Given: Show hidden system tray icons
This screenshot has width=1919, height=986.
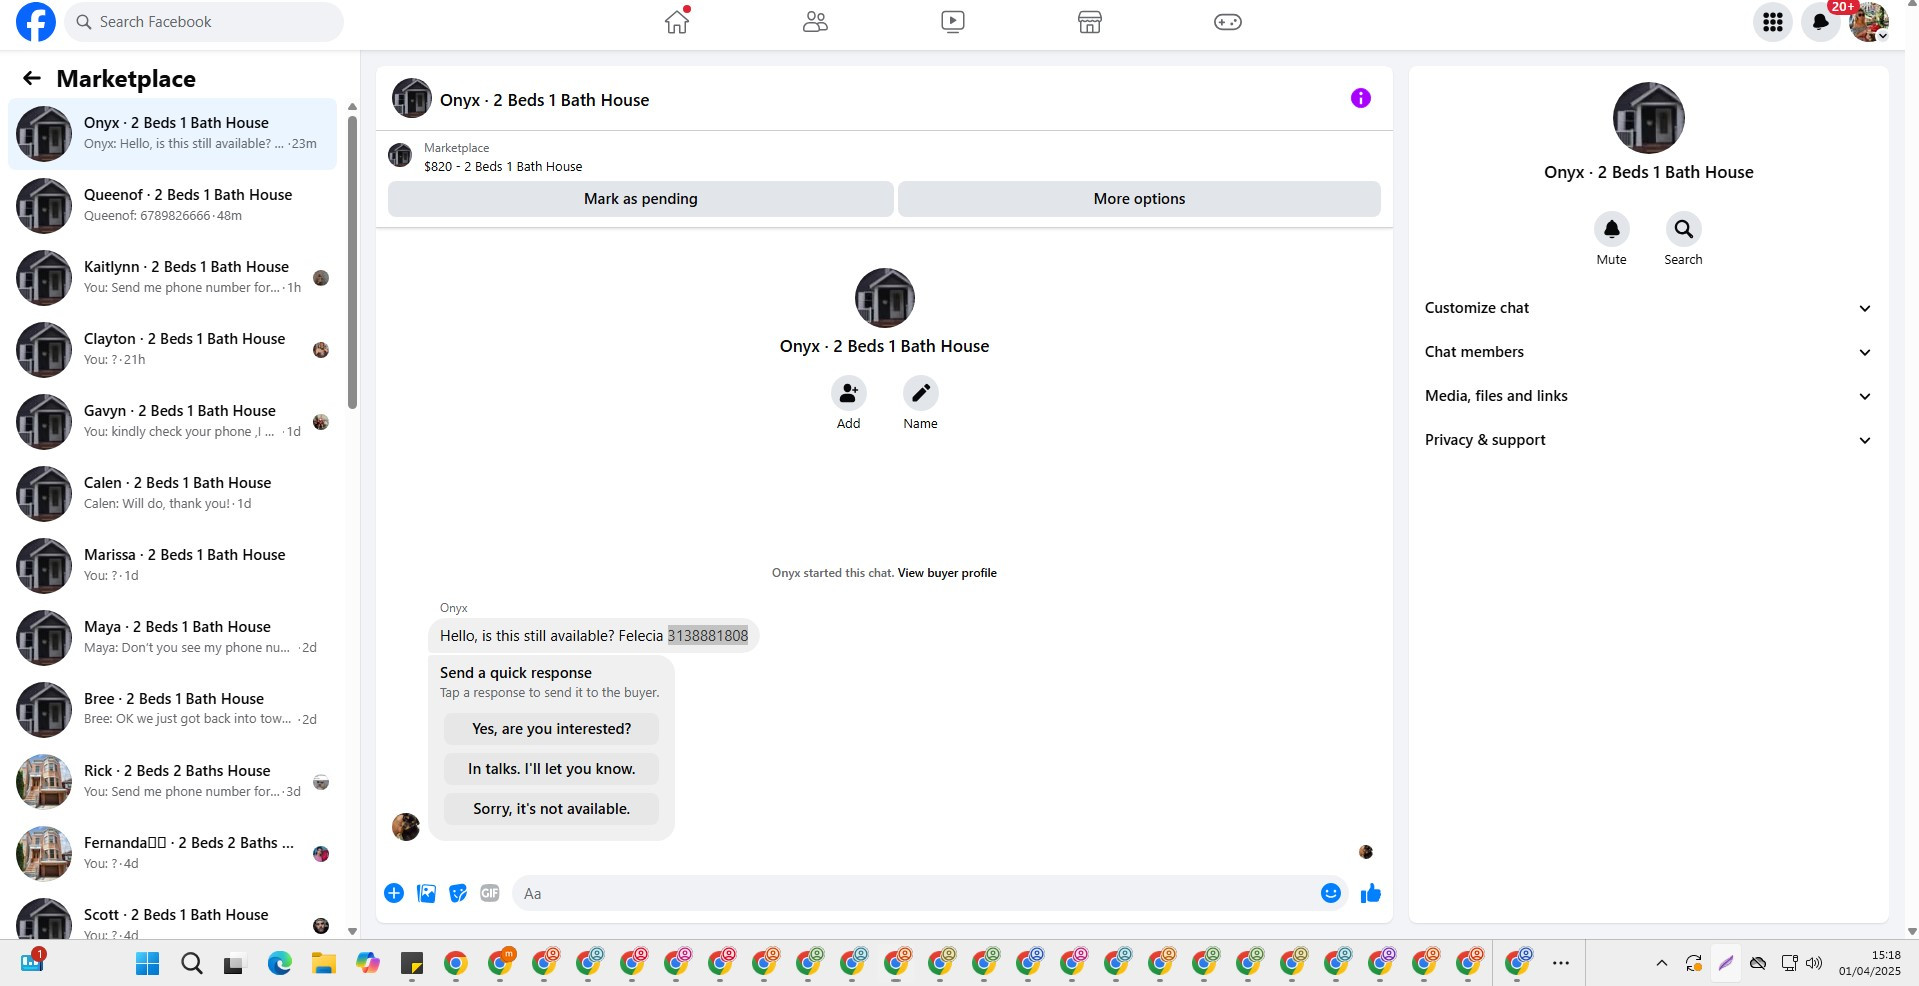Looking at the screenshot, I should point(1662,963).
